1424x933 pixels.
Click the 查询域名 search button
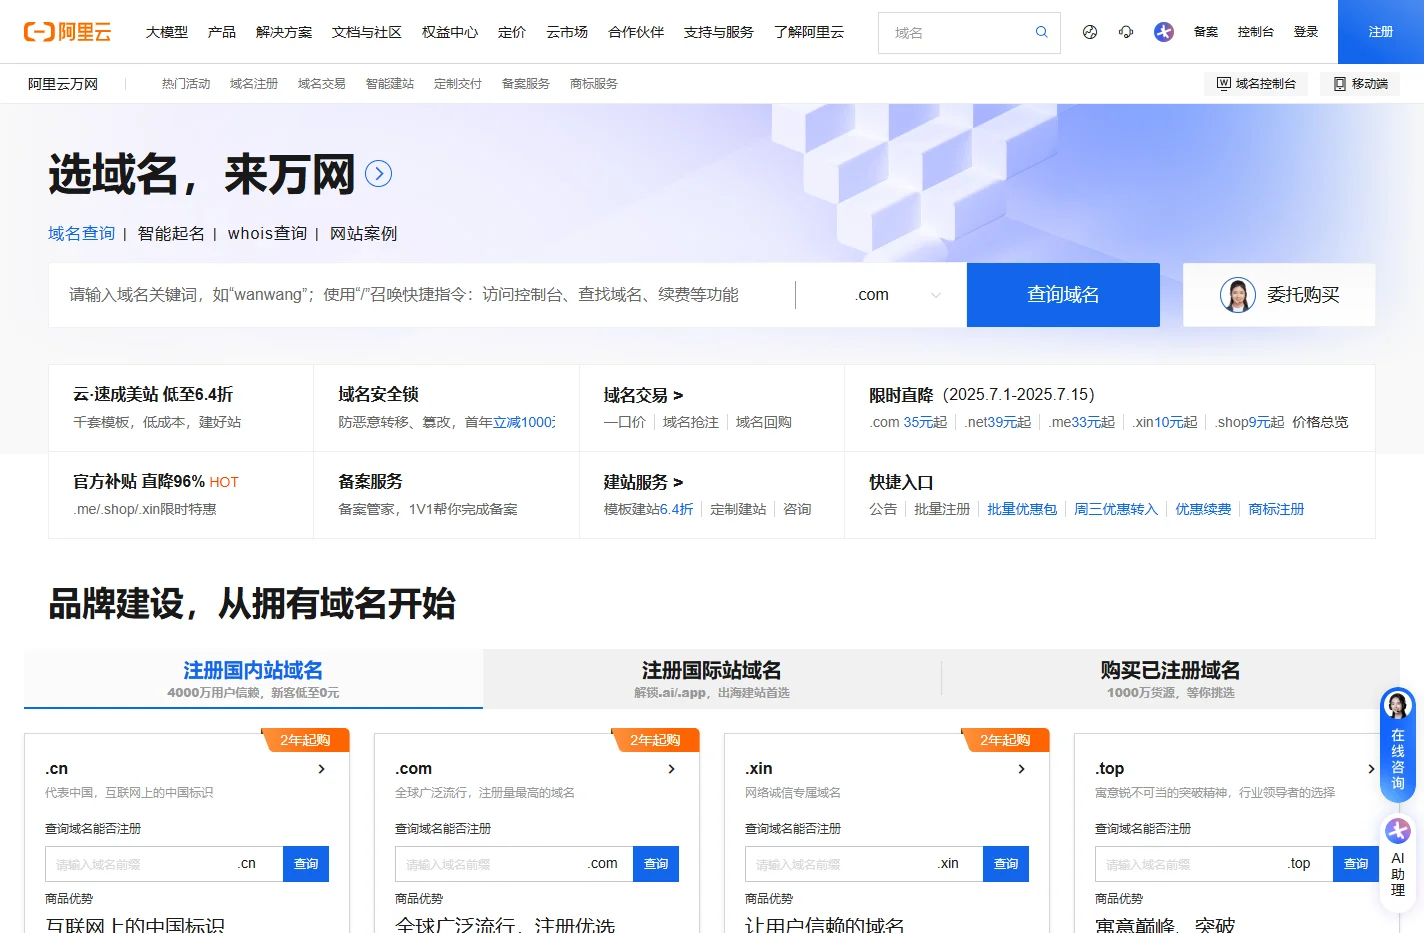pyautogui.click(x=1063, y=295)
